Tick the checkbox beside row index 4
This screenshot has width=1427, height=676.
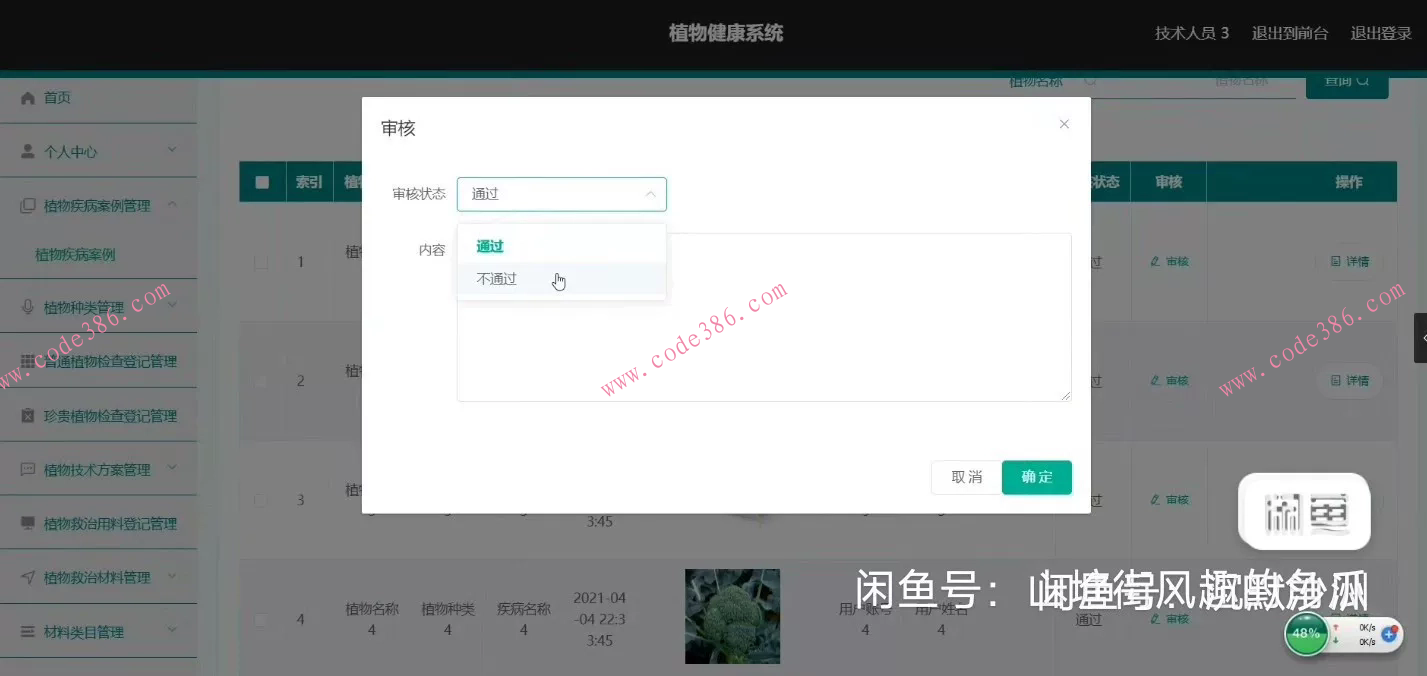[x=261, y=619]
